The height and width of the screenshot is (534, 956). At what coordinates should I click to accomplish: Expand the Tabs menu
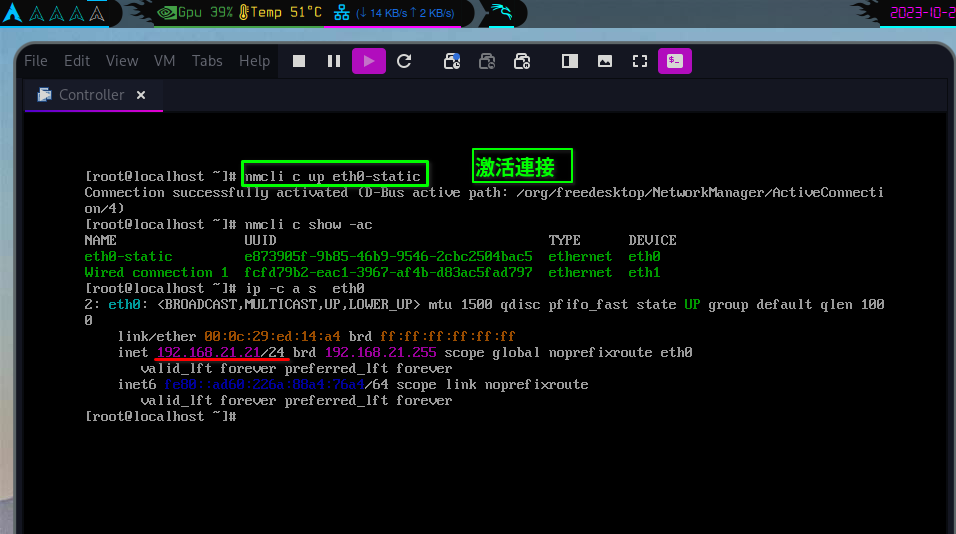click(207, 61)
